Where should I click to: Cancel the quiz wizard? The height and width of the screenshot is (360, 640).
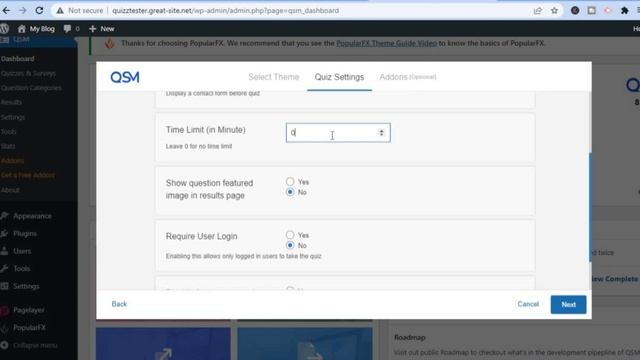(x=528, y=304)
